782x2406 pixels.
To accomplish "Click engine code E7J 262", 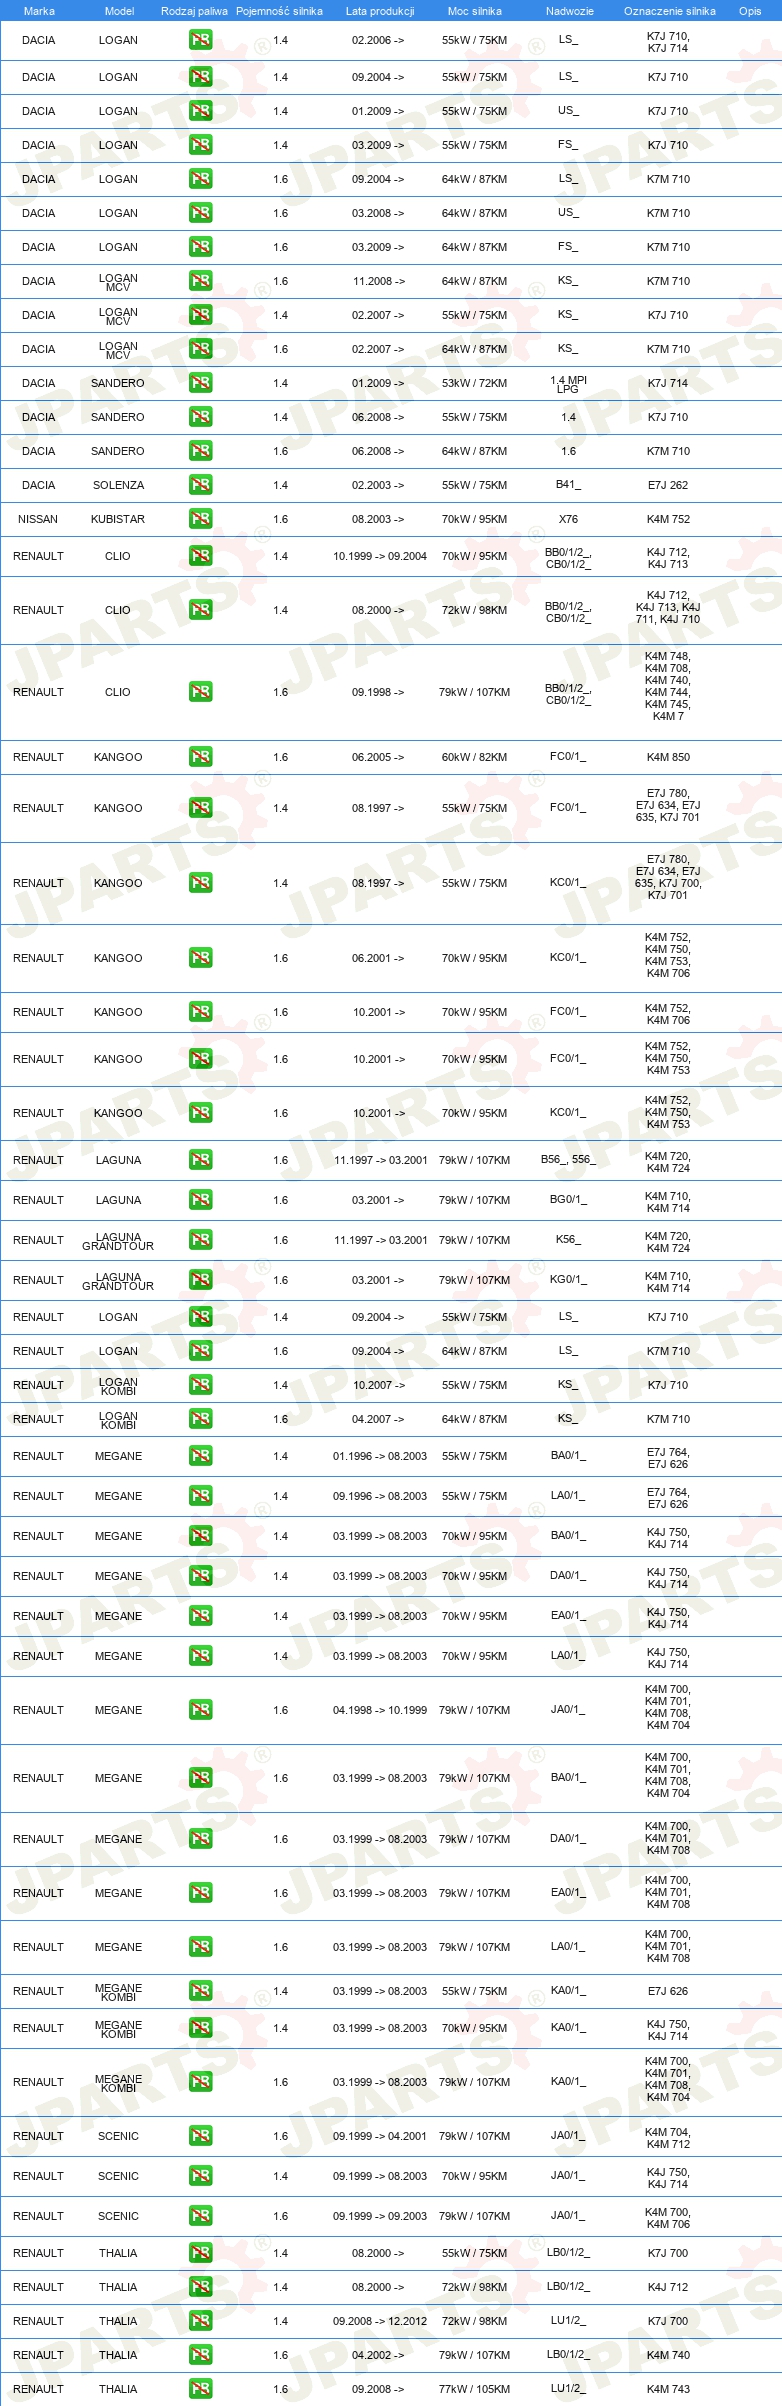I will point(668,485).
